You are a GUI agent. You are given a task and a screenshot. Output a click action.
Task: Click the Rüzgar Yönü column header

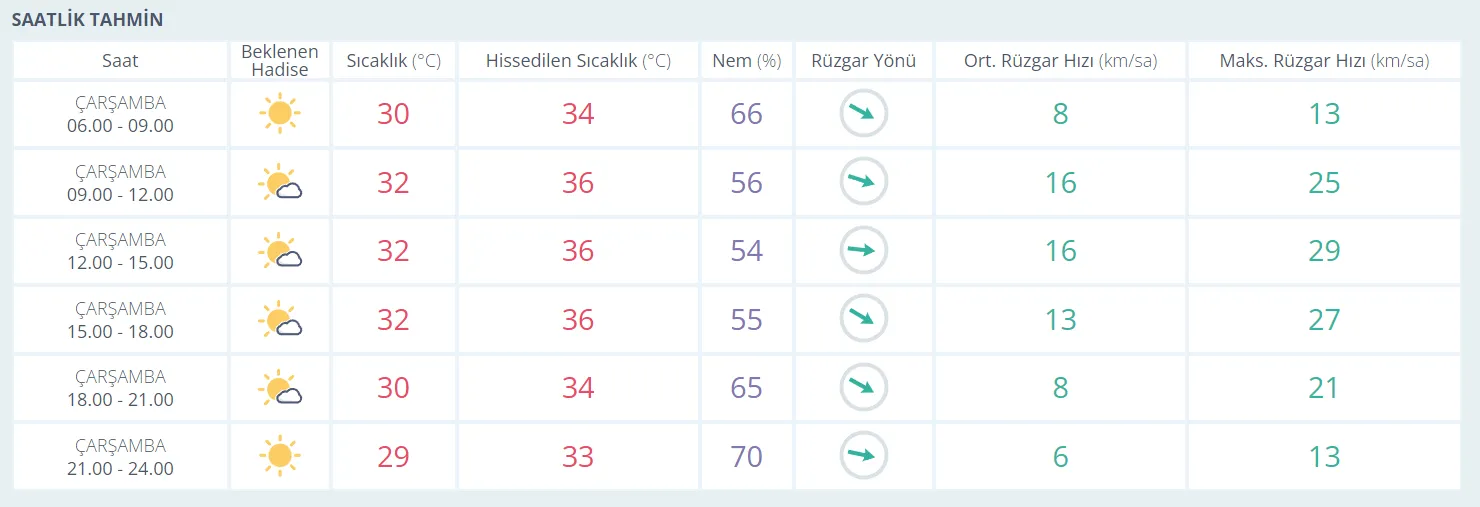click(863, 61)
